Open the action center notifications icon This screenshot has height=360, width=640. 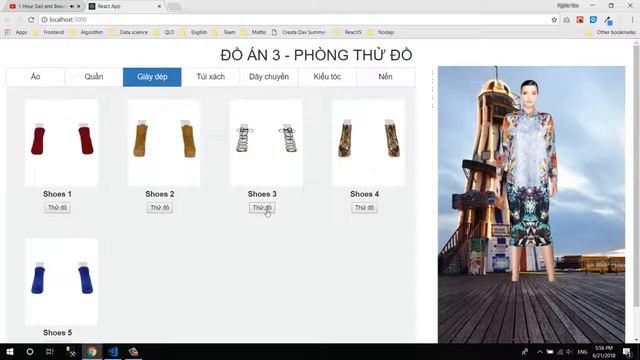(x=627, y=351)
